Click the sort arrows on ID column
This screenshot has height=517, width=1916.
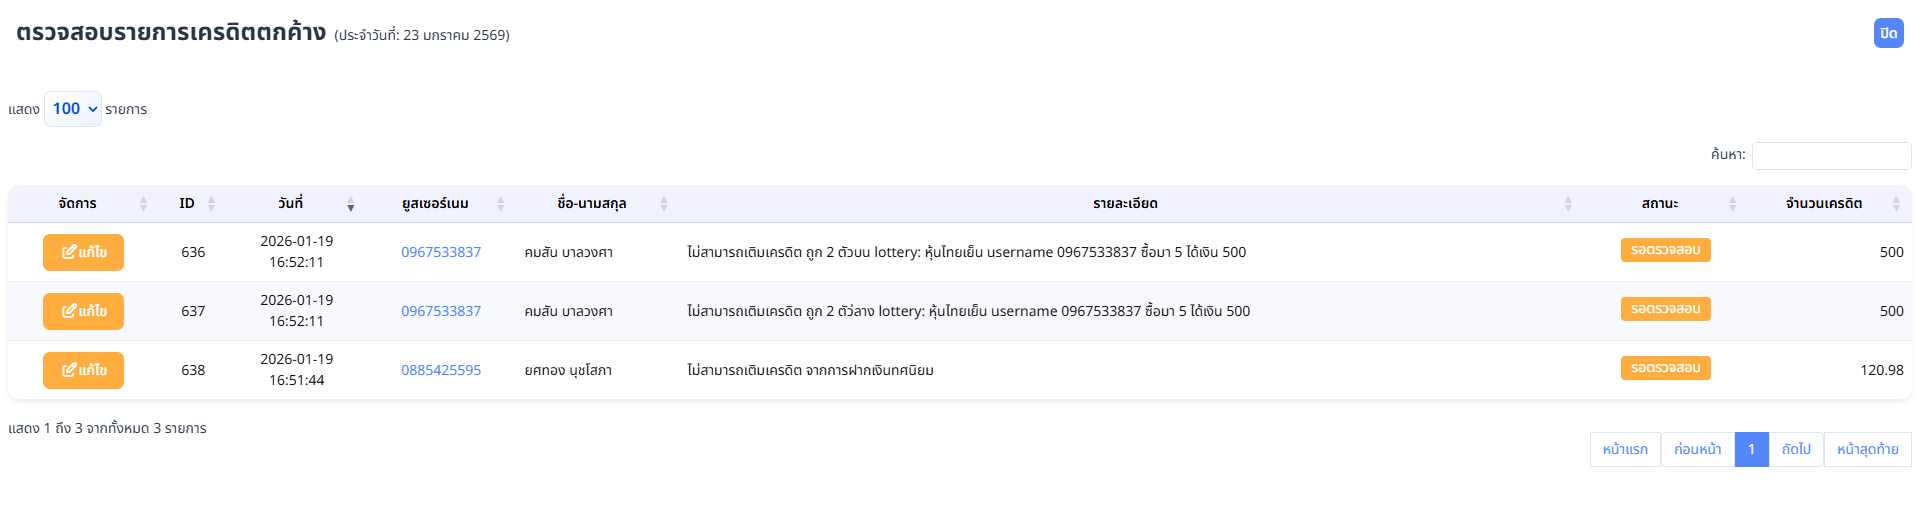pos(211,204)
